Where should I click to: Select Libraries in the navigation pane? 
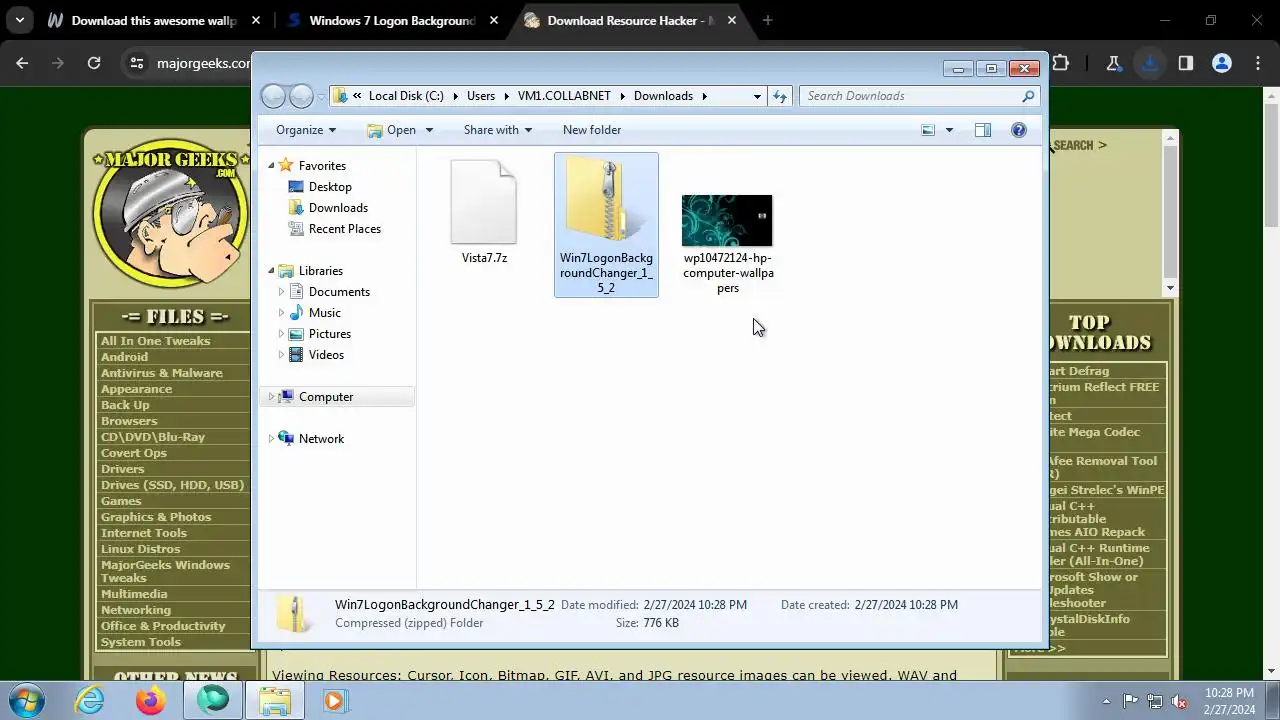tap(321, 271)
